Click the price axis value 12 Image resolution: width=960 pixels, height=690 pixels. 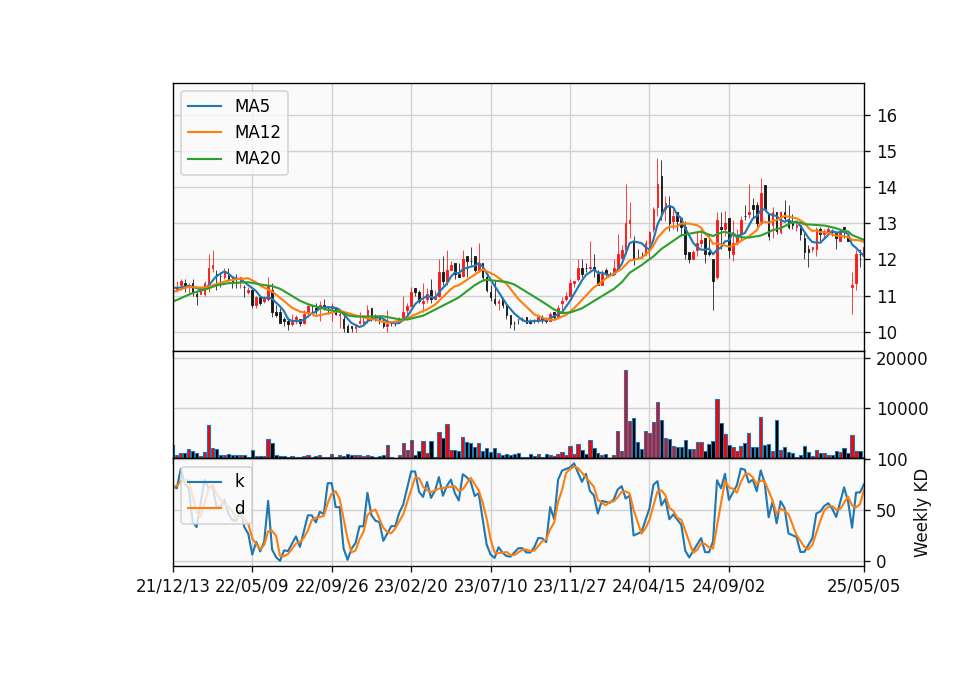point(887,260)
